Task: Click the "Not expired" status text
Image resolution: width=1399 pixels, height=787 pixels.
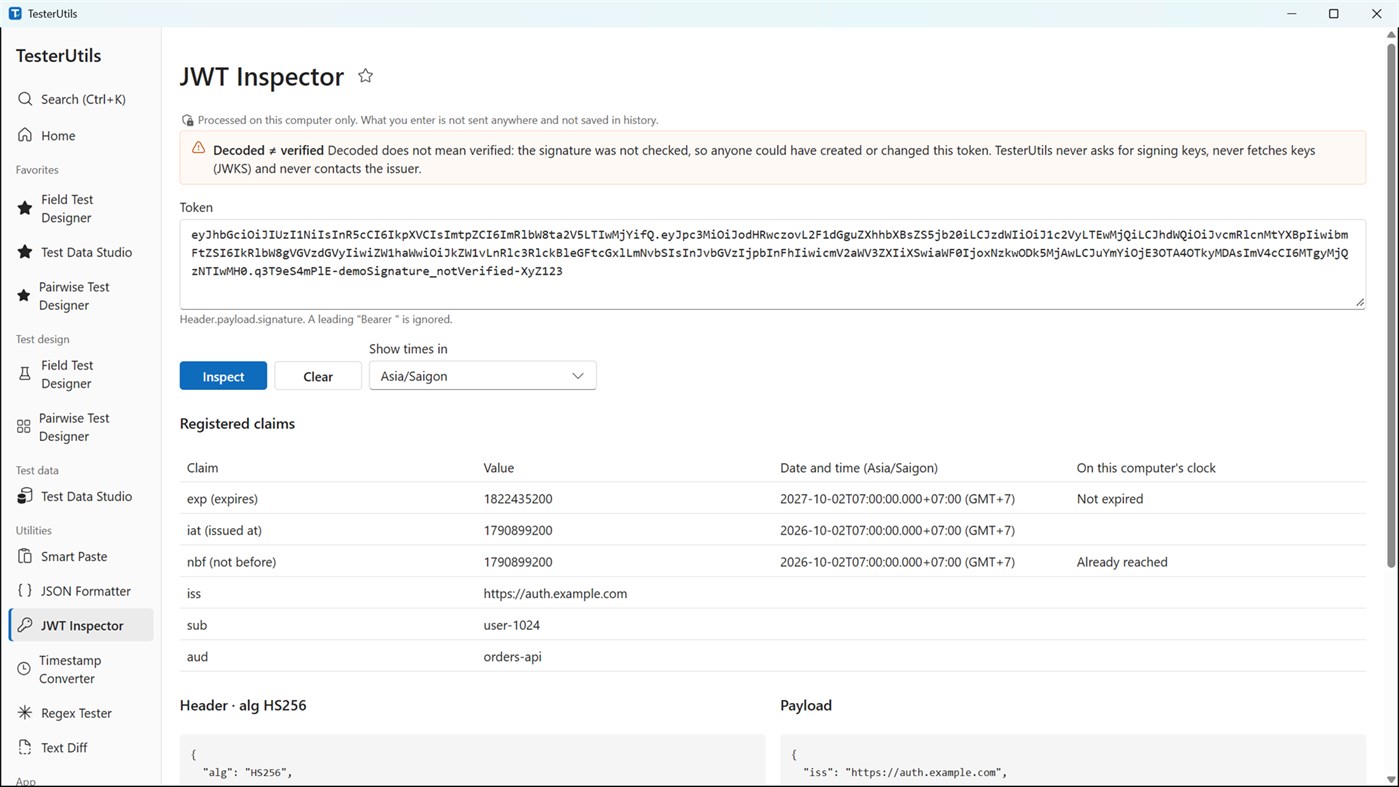Action: [1110, 499]
